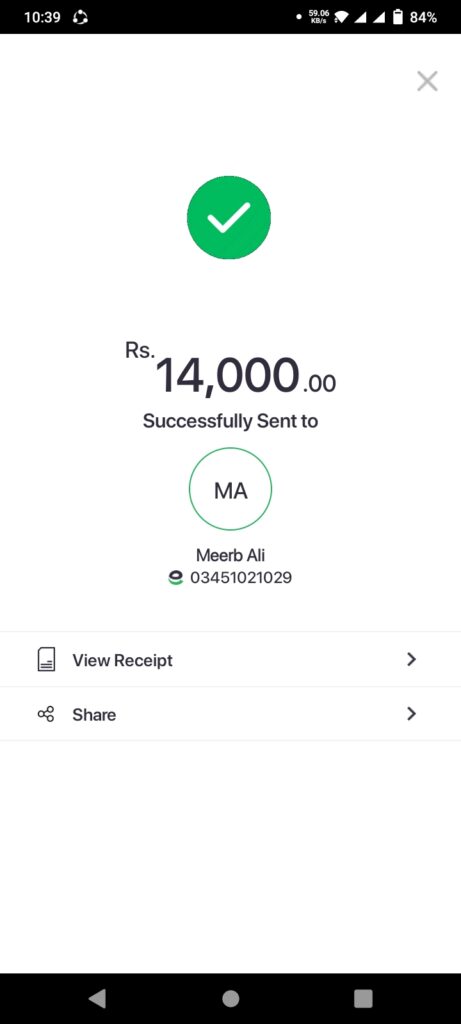The width and height of the screenshot is (461, 1024).
Task: Tap the recipient name Meerb Ali
Action: pos(230,555)
